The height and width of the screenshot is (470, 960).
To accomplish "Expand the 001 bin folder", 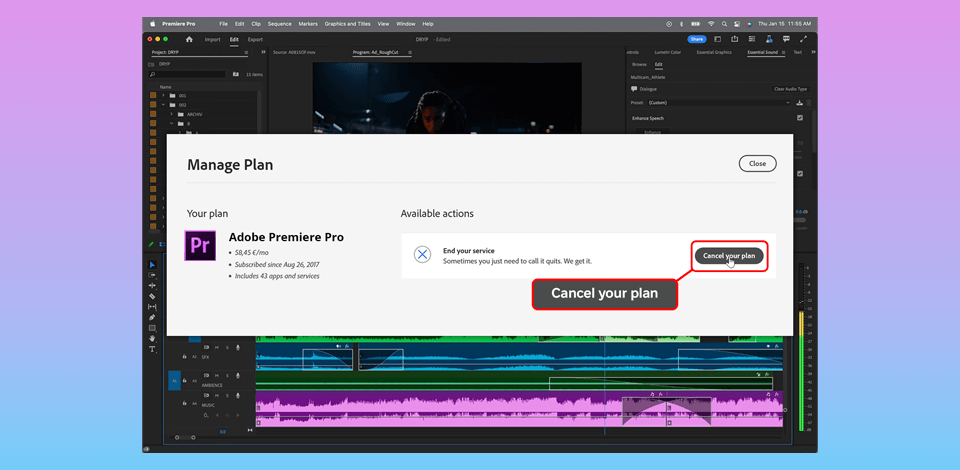I will tap(163, 95).
